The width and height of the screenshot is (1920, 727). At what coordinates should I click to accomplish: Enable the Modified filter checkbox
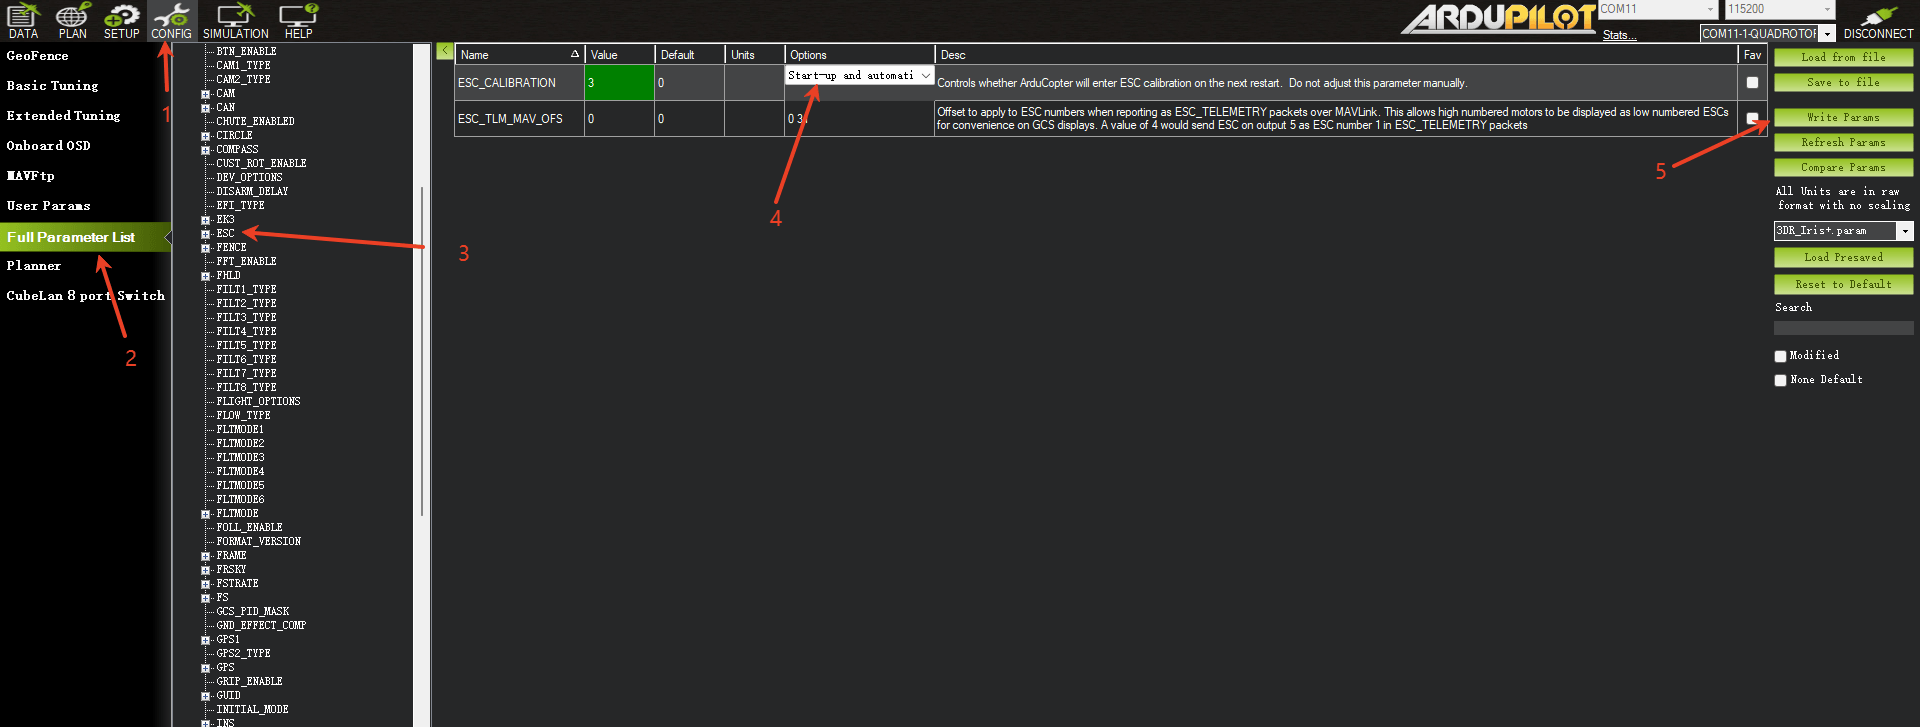click(x=1780, y=356)
